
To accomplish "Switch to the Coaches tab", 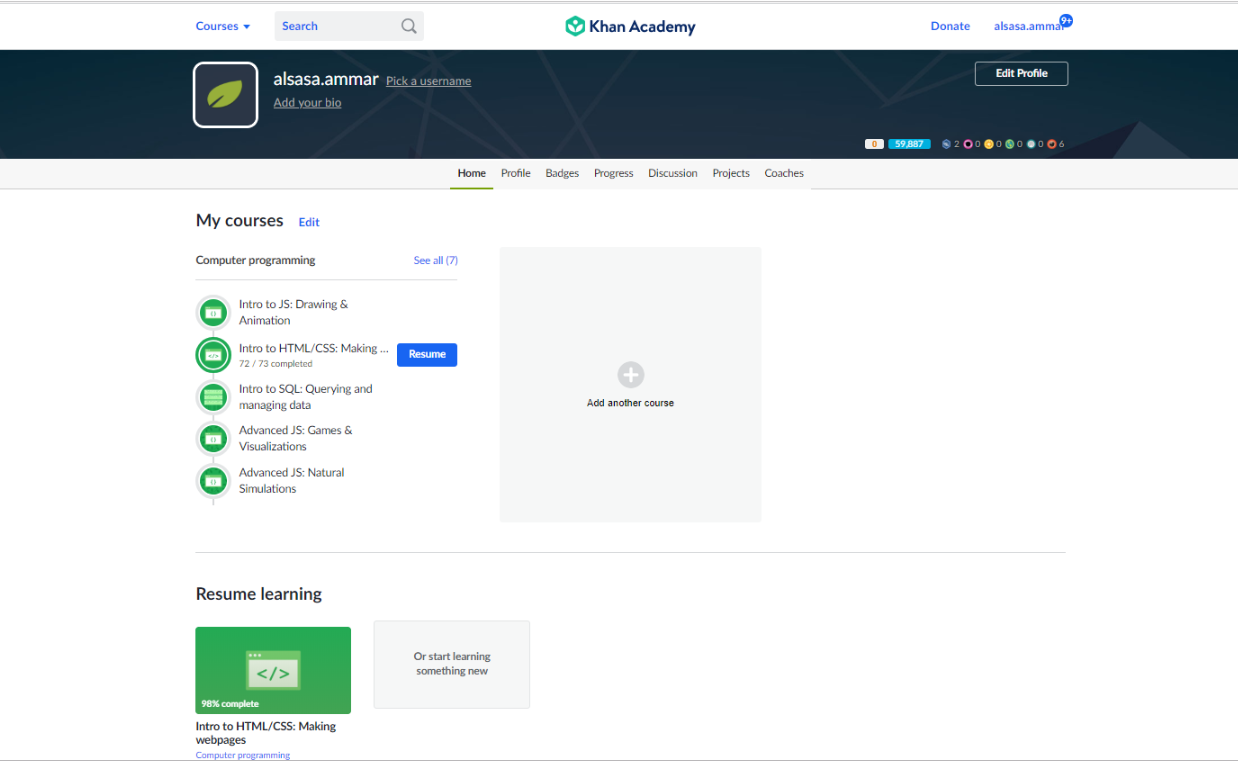I will click(784, 173).
